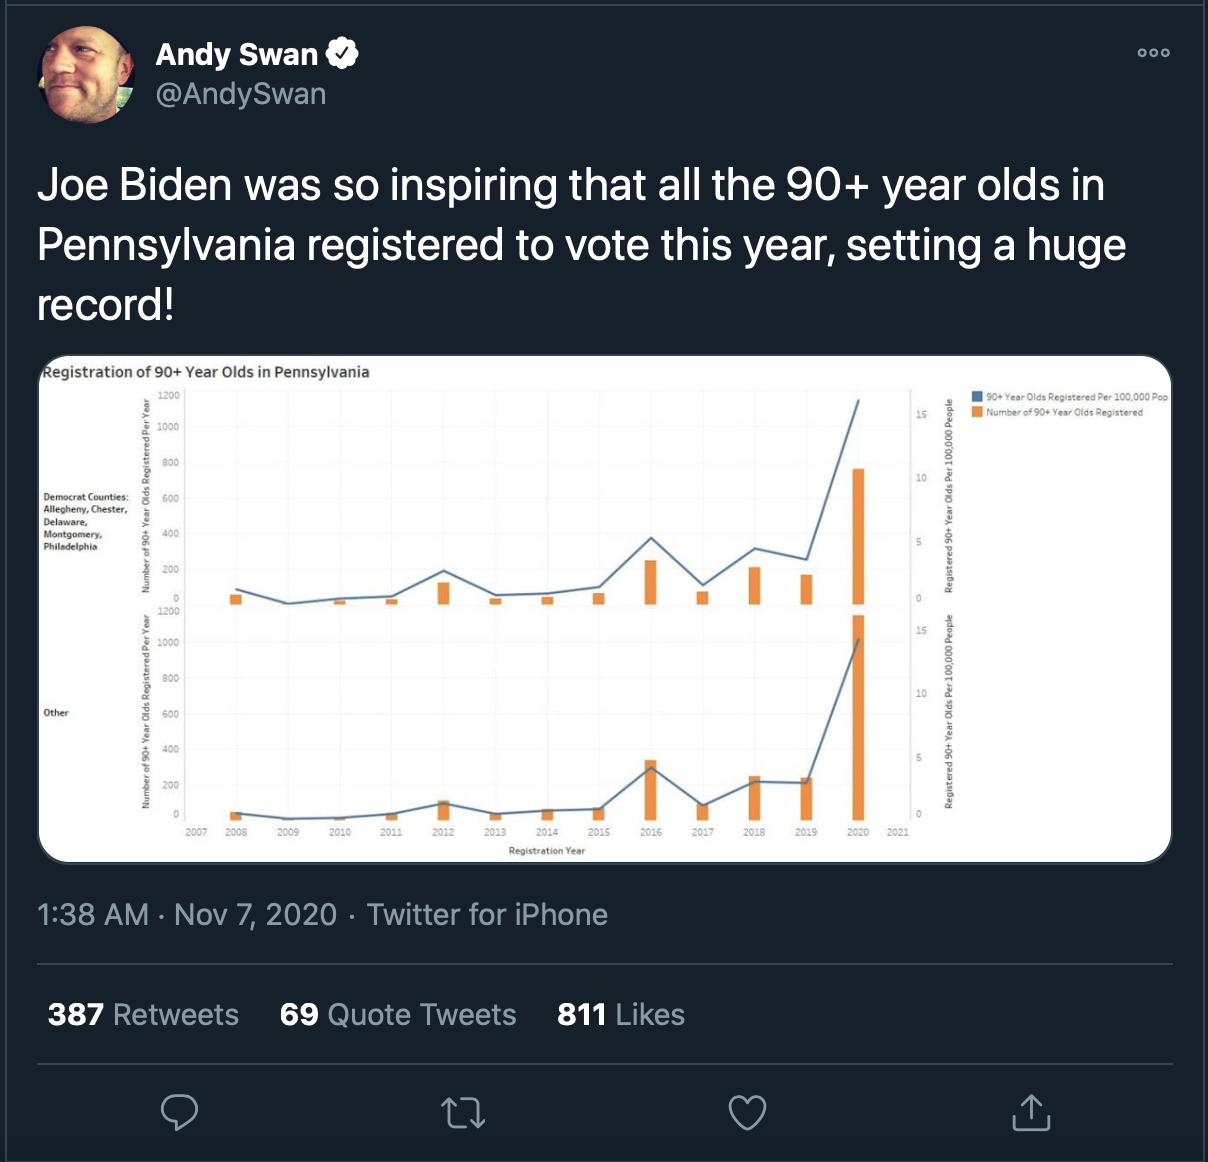Screen dimensions: 1208x1162
Task: Click the reply speech bubble icon
Action: tap(180, 1111)
